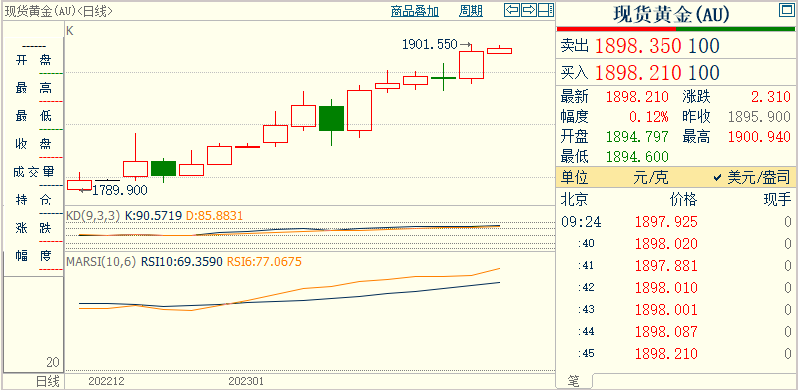
Task: Toggle the 最高 legend item
Action: pos(34,88)
